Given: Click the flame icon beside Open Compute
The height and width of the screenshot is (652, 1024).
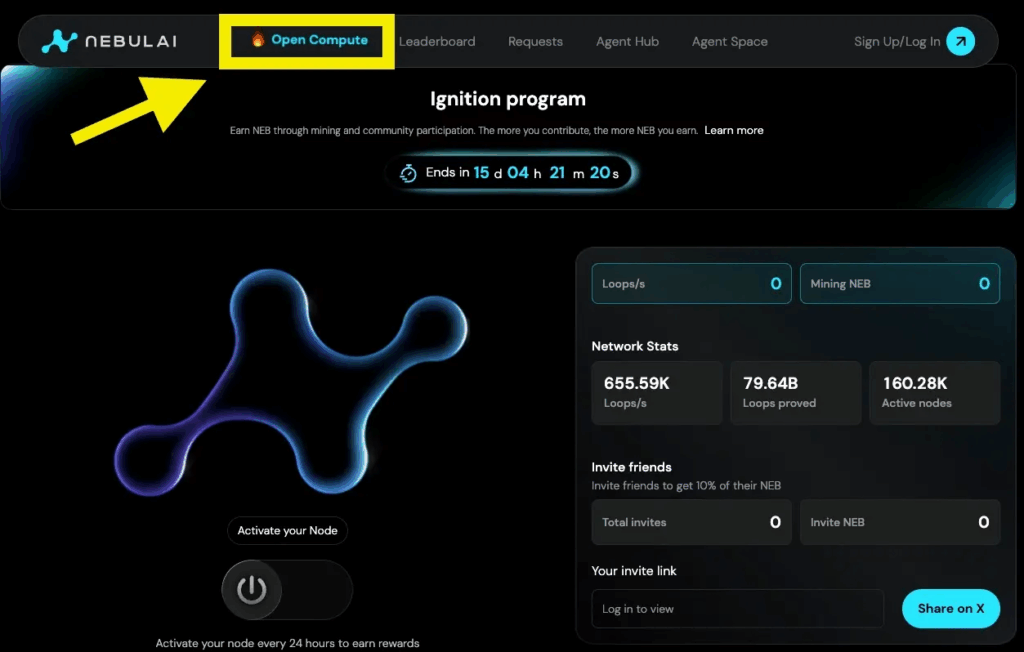Looking at the screenshot, I should pyautogui.click(x=258, y=40).
